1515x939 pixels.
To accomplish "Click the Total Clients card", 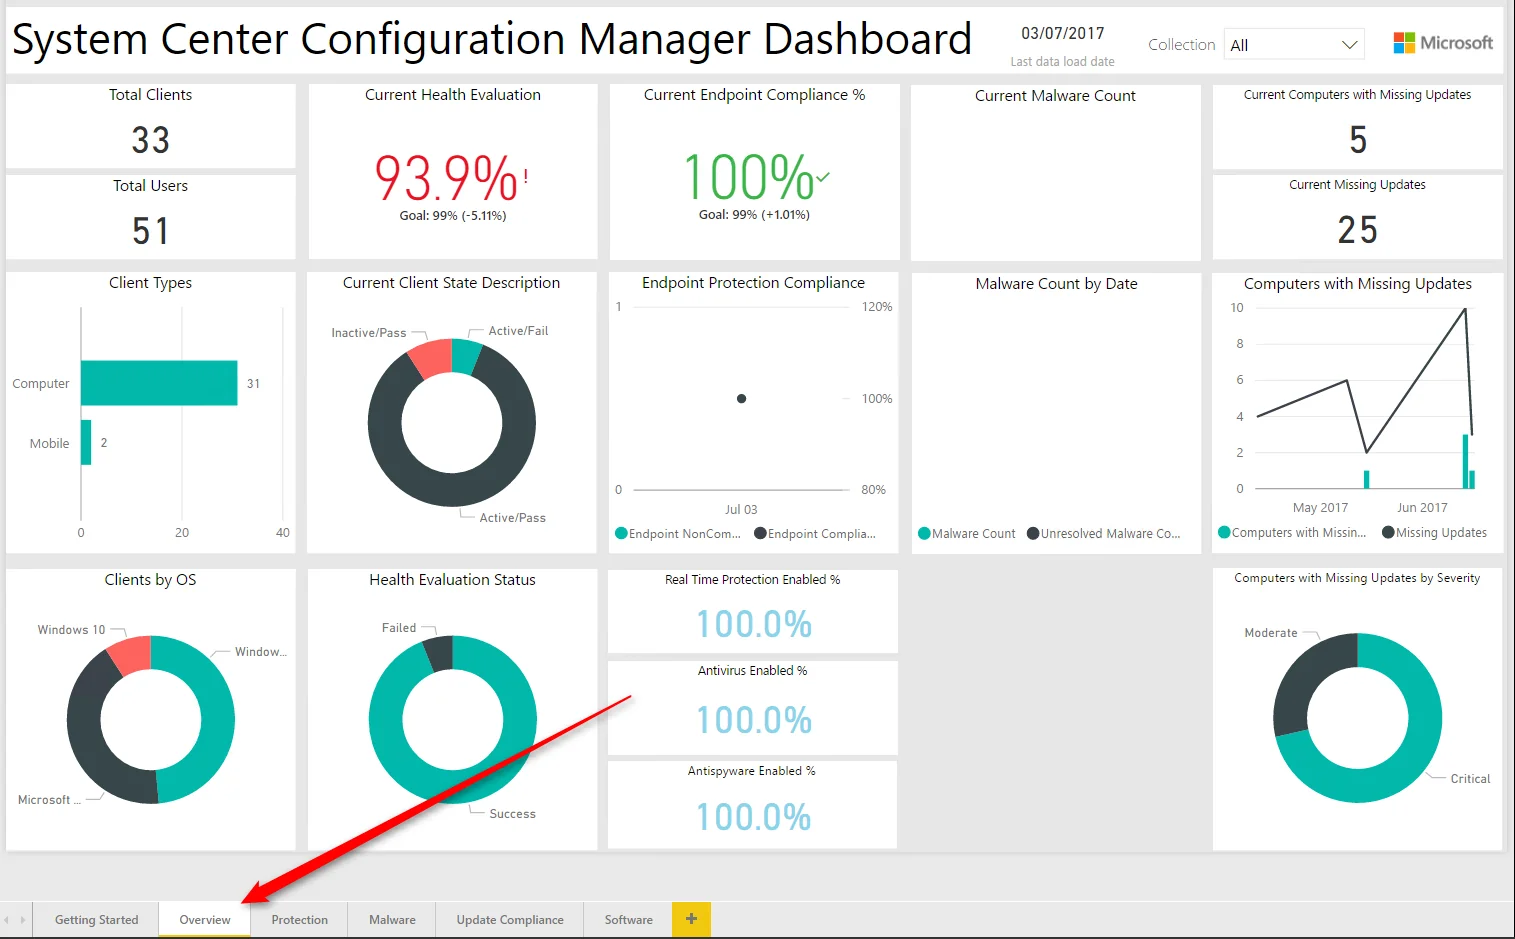I will (x=150, y=125).
